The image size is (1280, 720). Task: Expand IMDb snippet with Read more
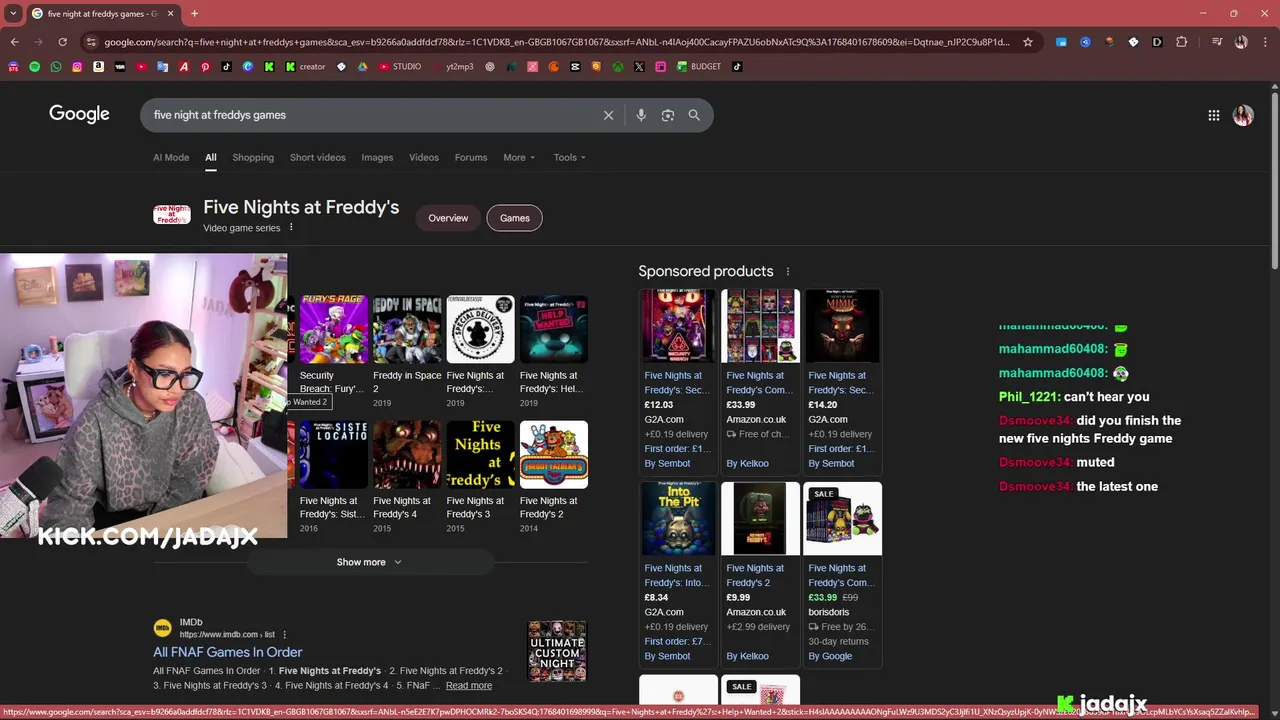[x=469, y=685]
